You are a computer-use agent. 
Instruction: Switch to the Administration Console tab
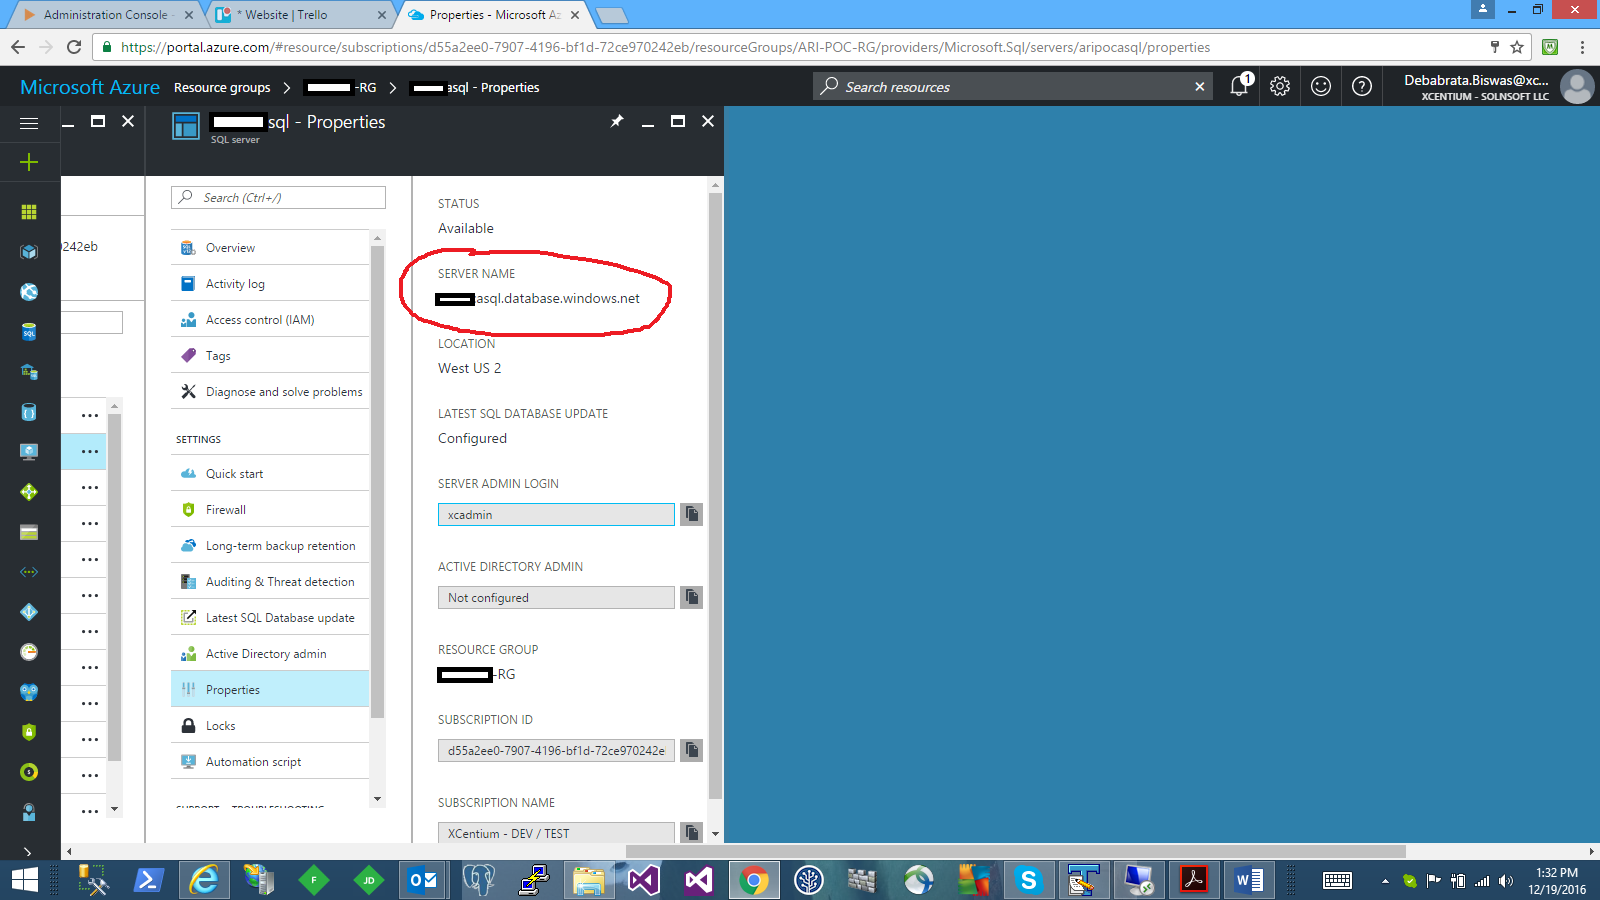pos(106,15)
